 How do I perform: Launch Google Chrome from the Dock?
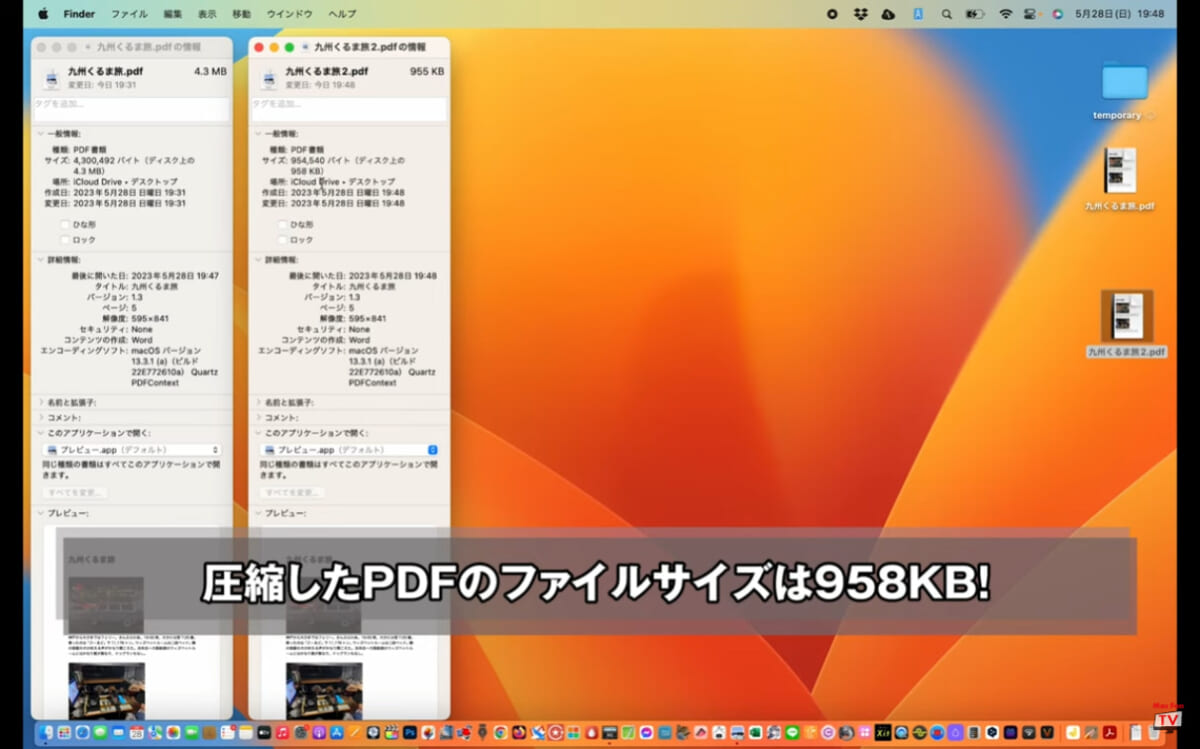(500, 733)
